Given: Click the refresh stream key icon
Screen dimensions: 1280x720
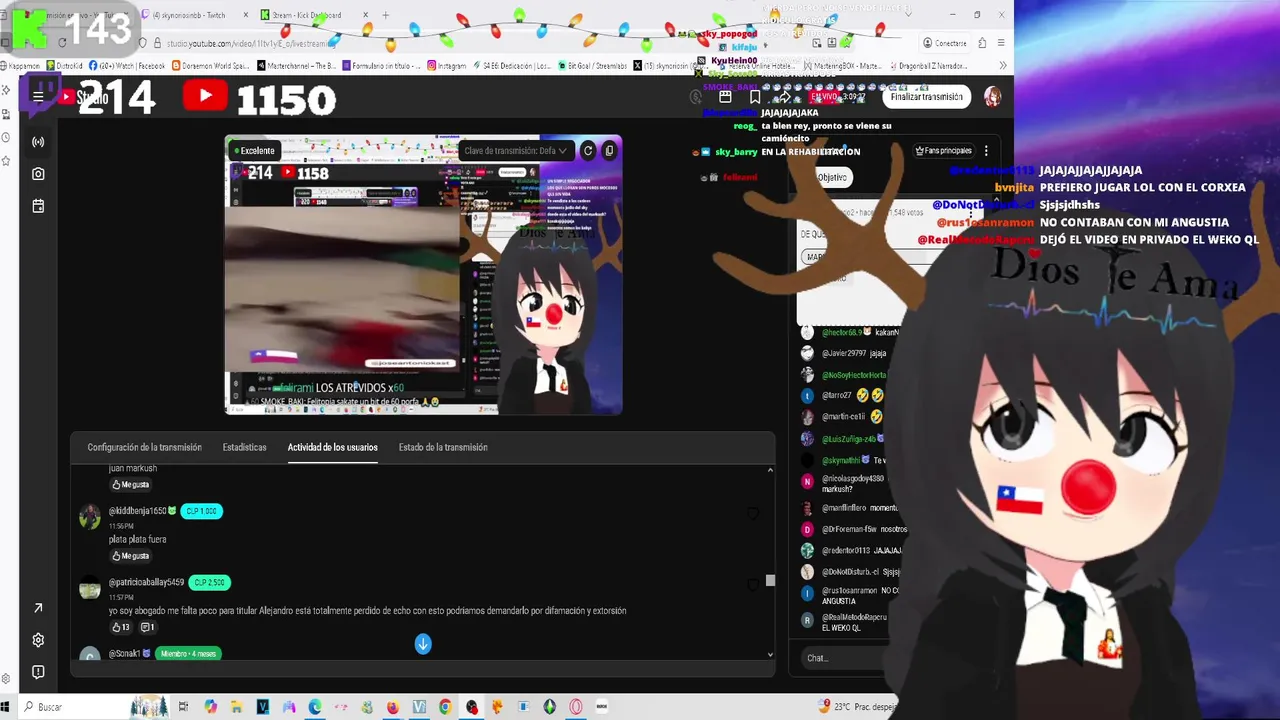Looking at the screenshot, I should (588, 151).
